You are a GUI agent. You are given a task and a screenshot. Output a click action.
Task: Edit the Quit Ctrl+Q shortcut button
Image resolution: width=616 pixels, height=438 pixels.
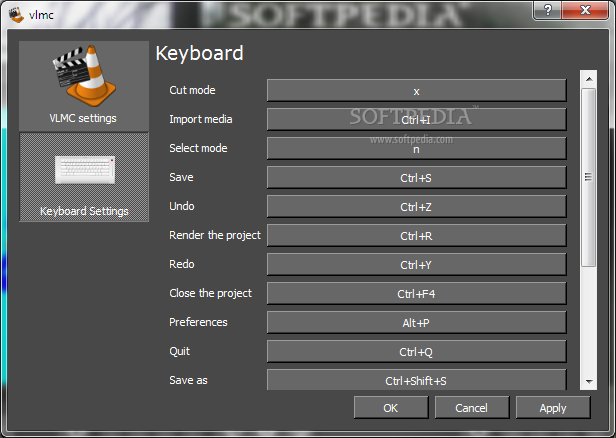[416, 352]
